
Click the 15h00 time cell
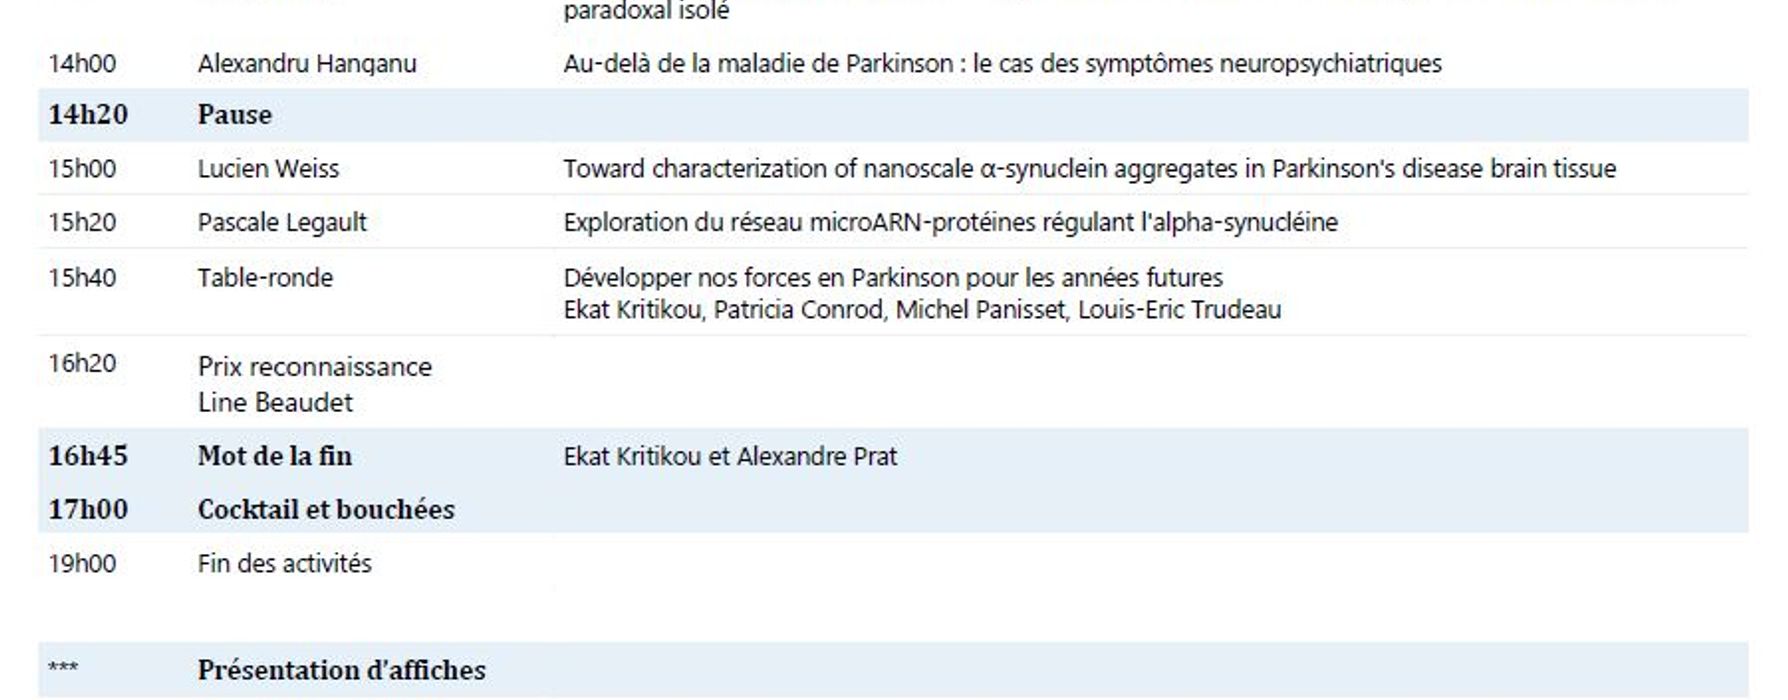point(82,169)
